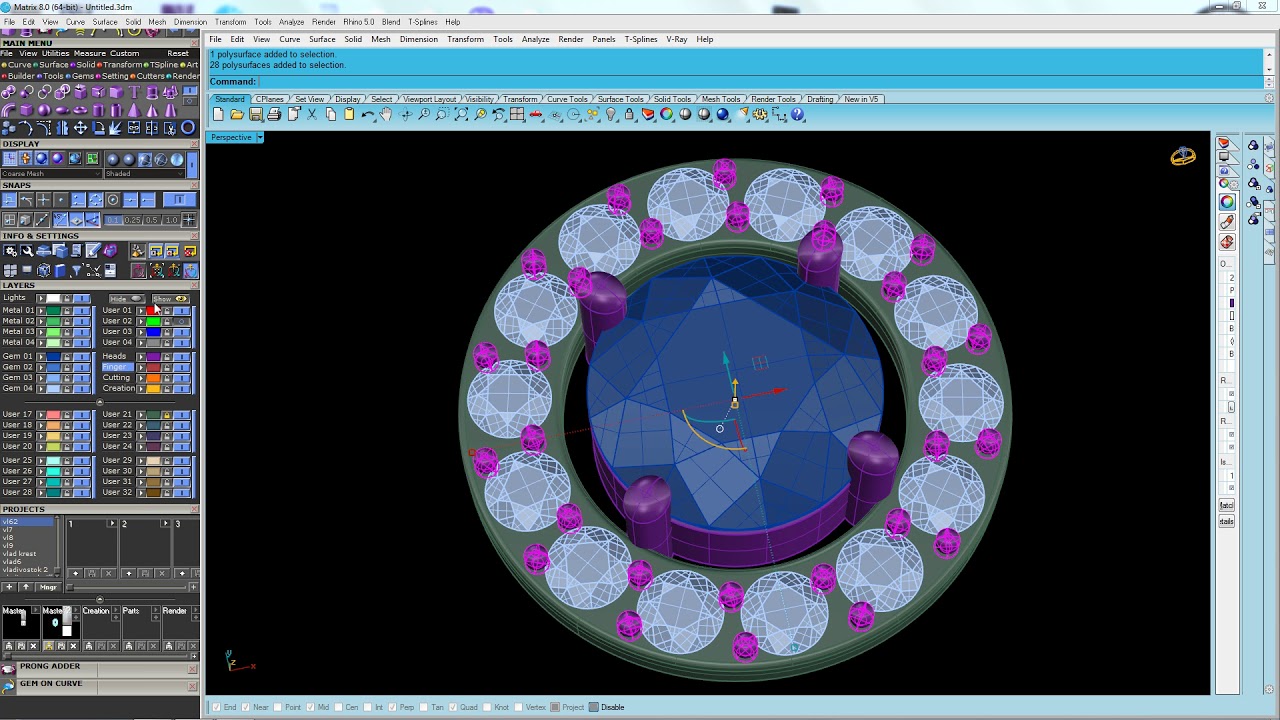Click the blue Help question mark icon
1280x720 pixels.
(x=797, y=115)
